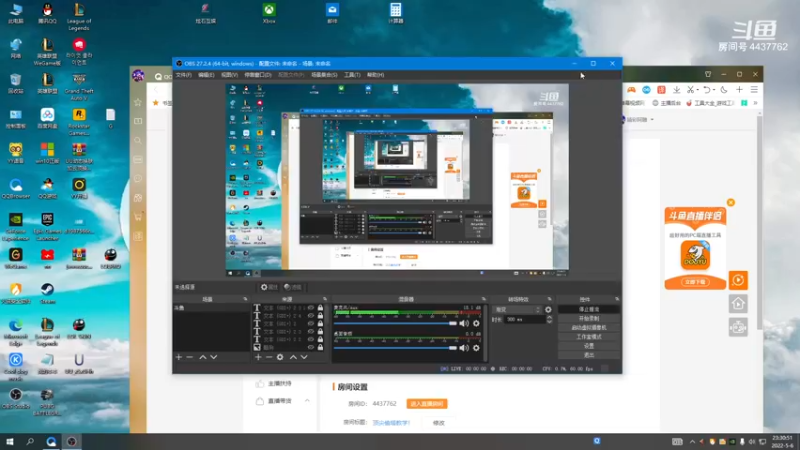Adjust transition duration stepper arrows
The height and width of the screenshot is (450, 800).
point(549,319)
